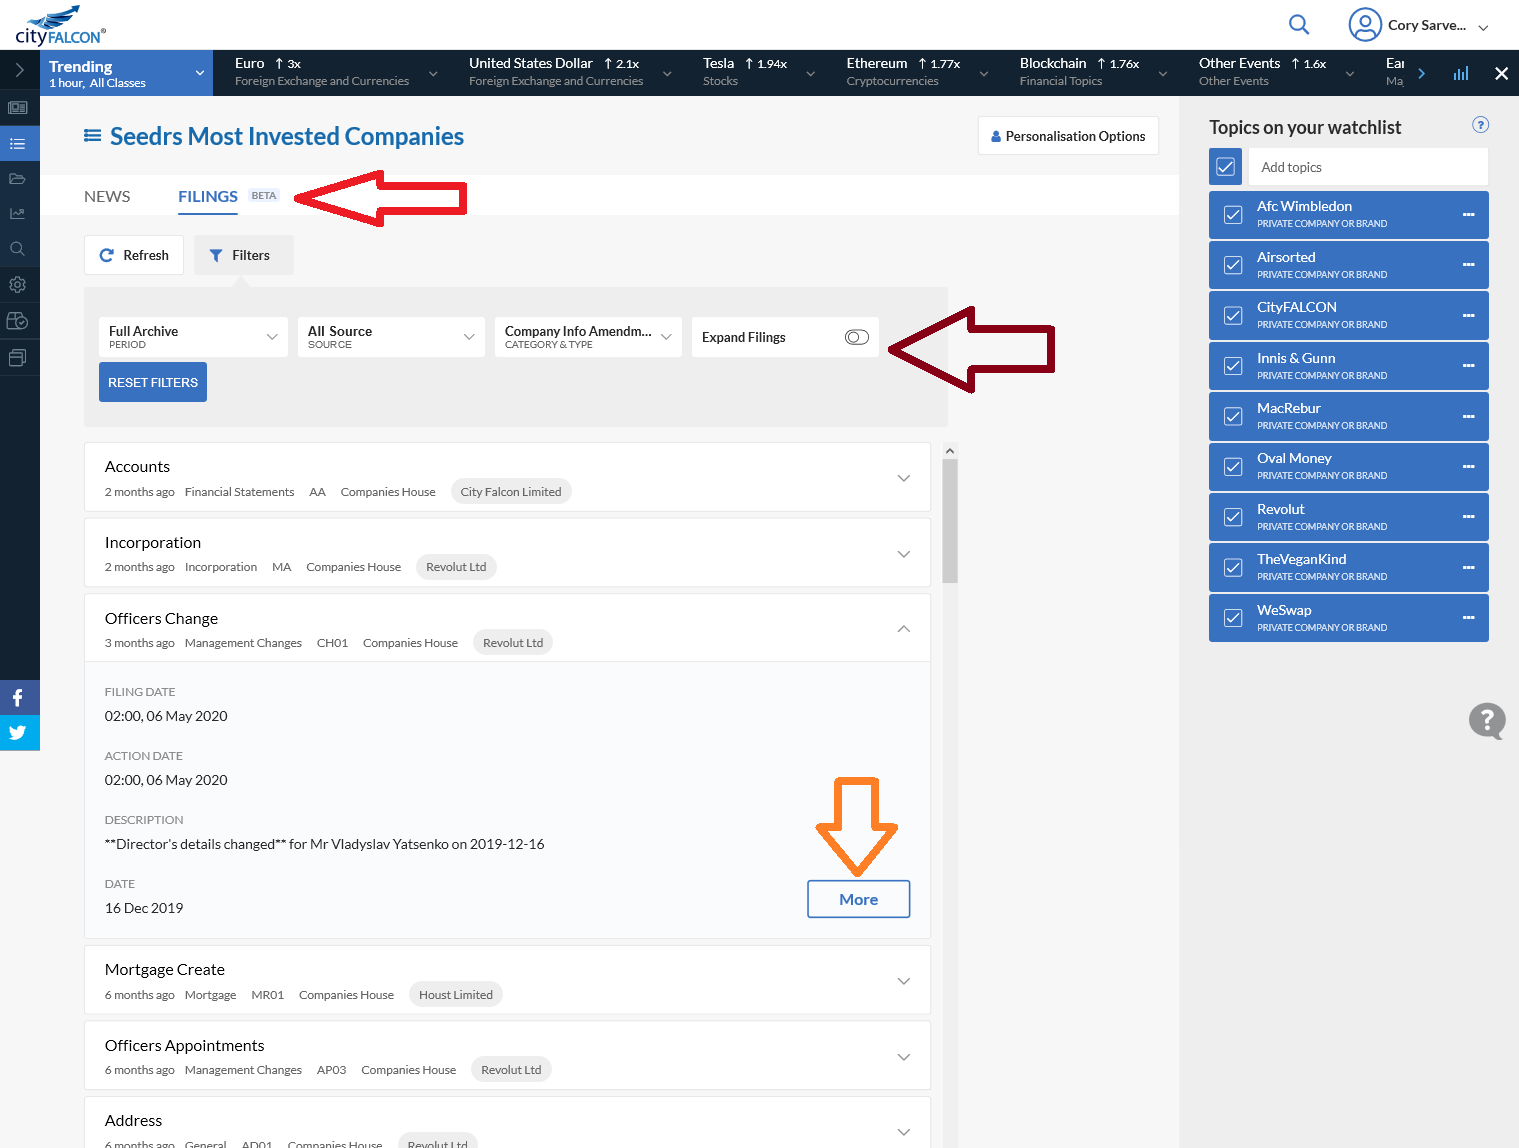The width and height of the screenshot is (1519, 1148).
Task: Close the trending bar with X
Action: click(x=1501, y=73)
